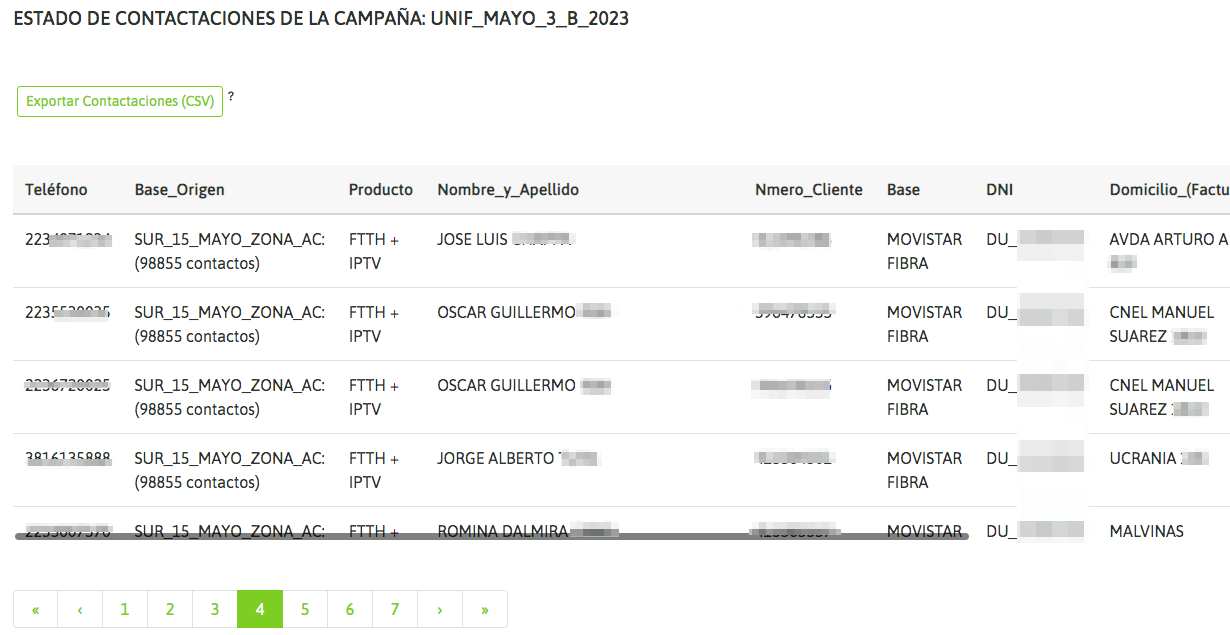
Task: Go to next page arrow
Action: coord(440,609)
